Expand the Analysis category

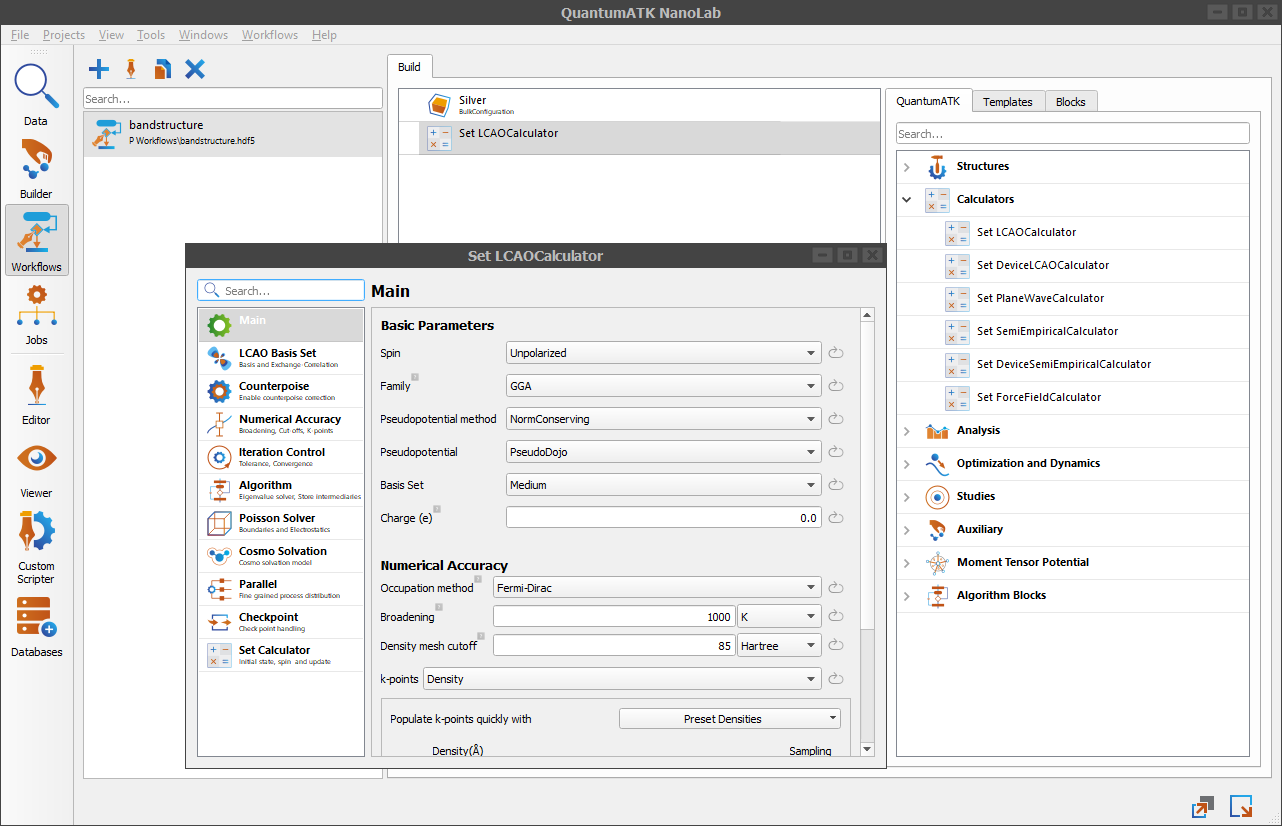(x=907, y=431)
